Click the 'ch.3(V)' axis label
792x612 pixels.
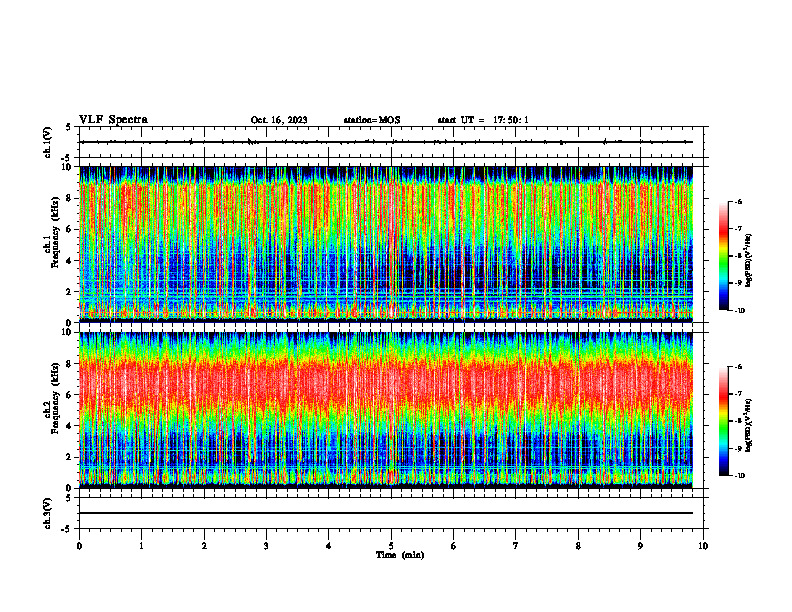tap(47, 513)
